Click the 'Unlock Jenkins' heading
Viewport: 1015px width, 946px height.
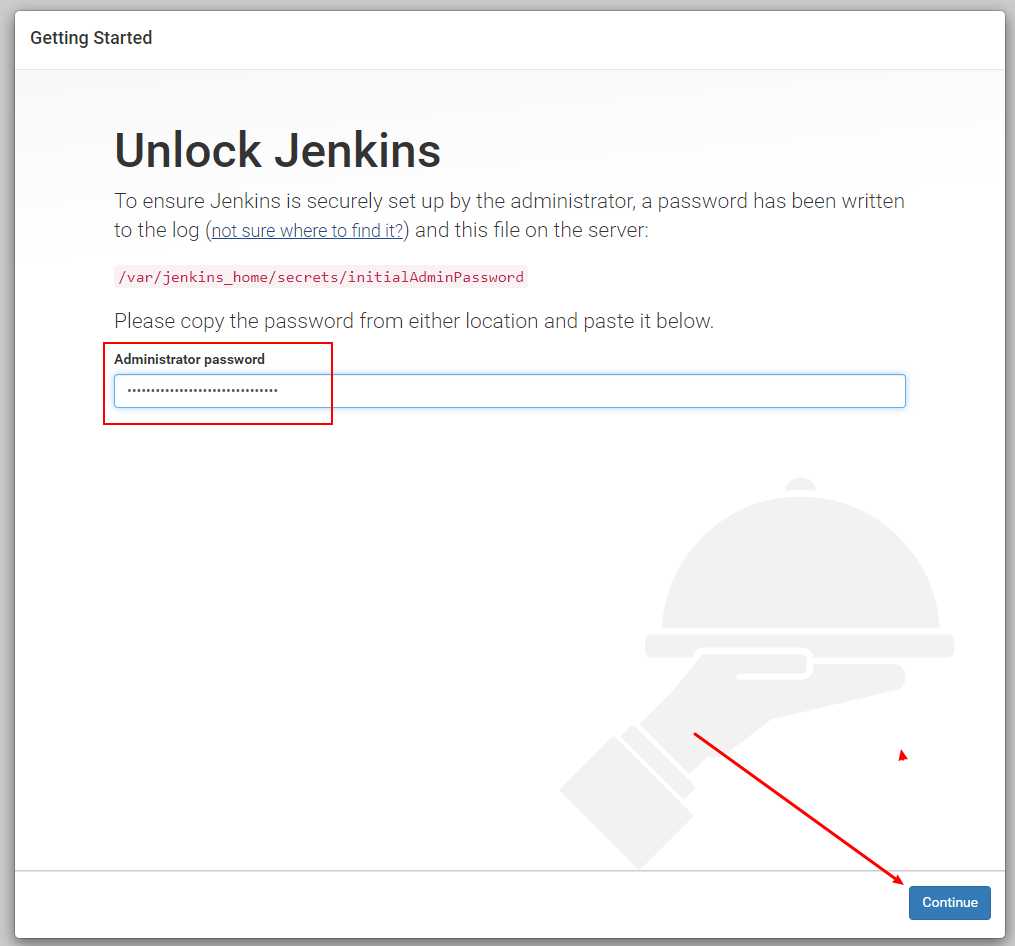click(277, 150)
